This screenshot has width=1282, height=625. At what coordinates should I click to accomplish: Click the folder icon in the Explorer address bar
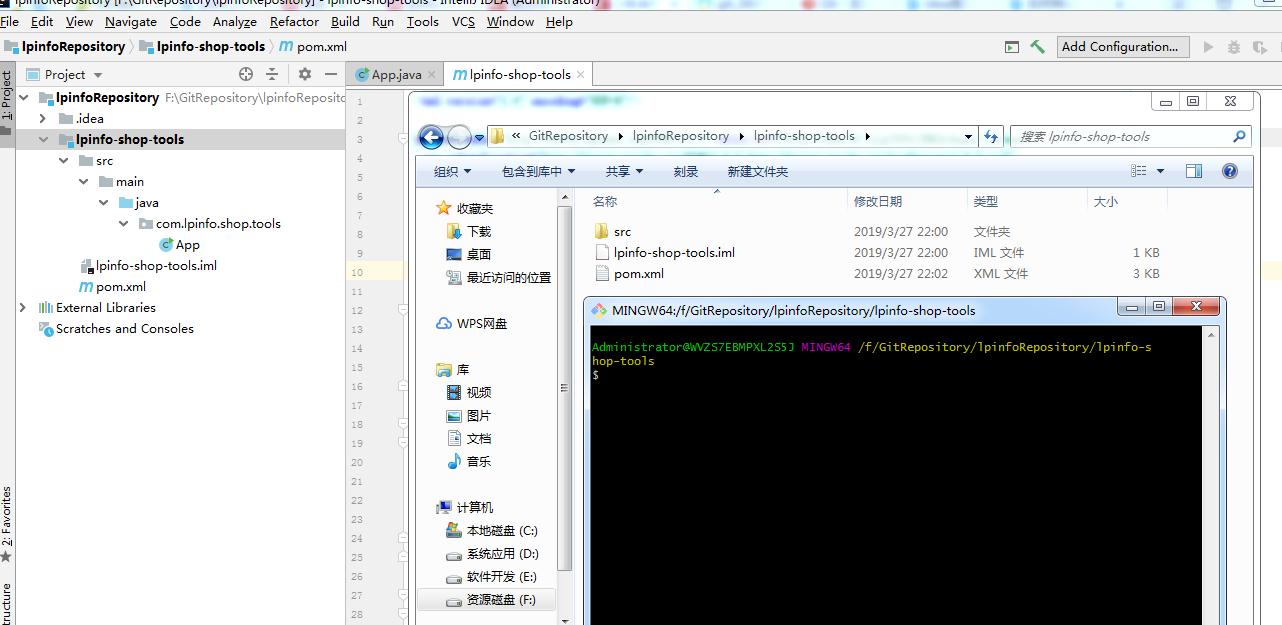pyautogui.click(x=497, y=136)
